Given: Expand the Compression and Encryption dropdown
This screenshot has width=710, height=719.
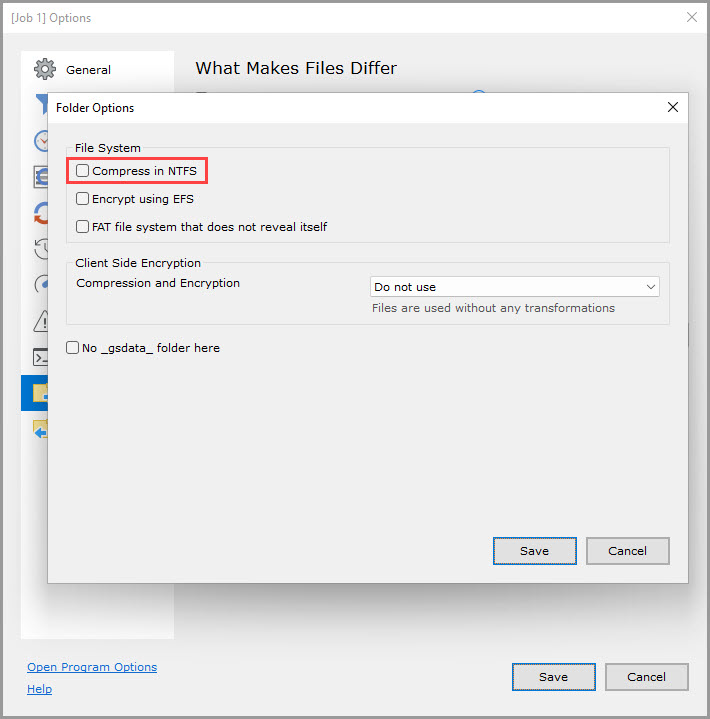Looking at the screenshot, I should 514,287.
